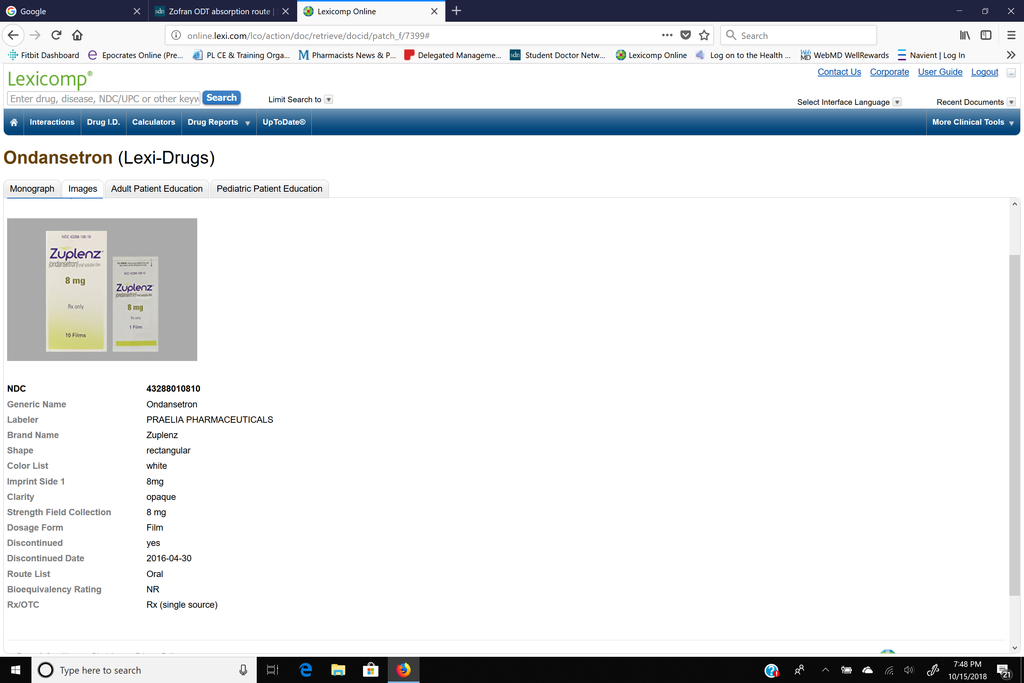Open the Adult Patient Education tab
Viewport: 1024px width, 683px height.
(x=157, y=189)
